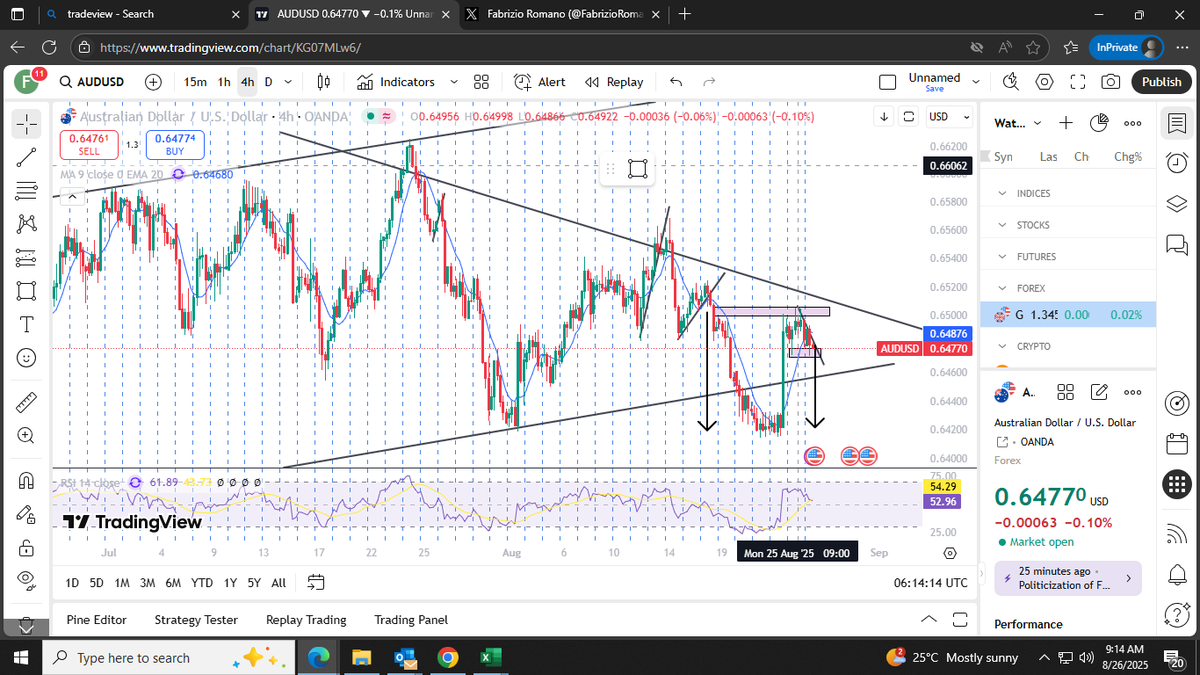This screenshot has height=675, width=1200.
Task: Select the trend line drawing tool
Action: click(27, 157)
